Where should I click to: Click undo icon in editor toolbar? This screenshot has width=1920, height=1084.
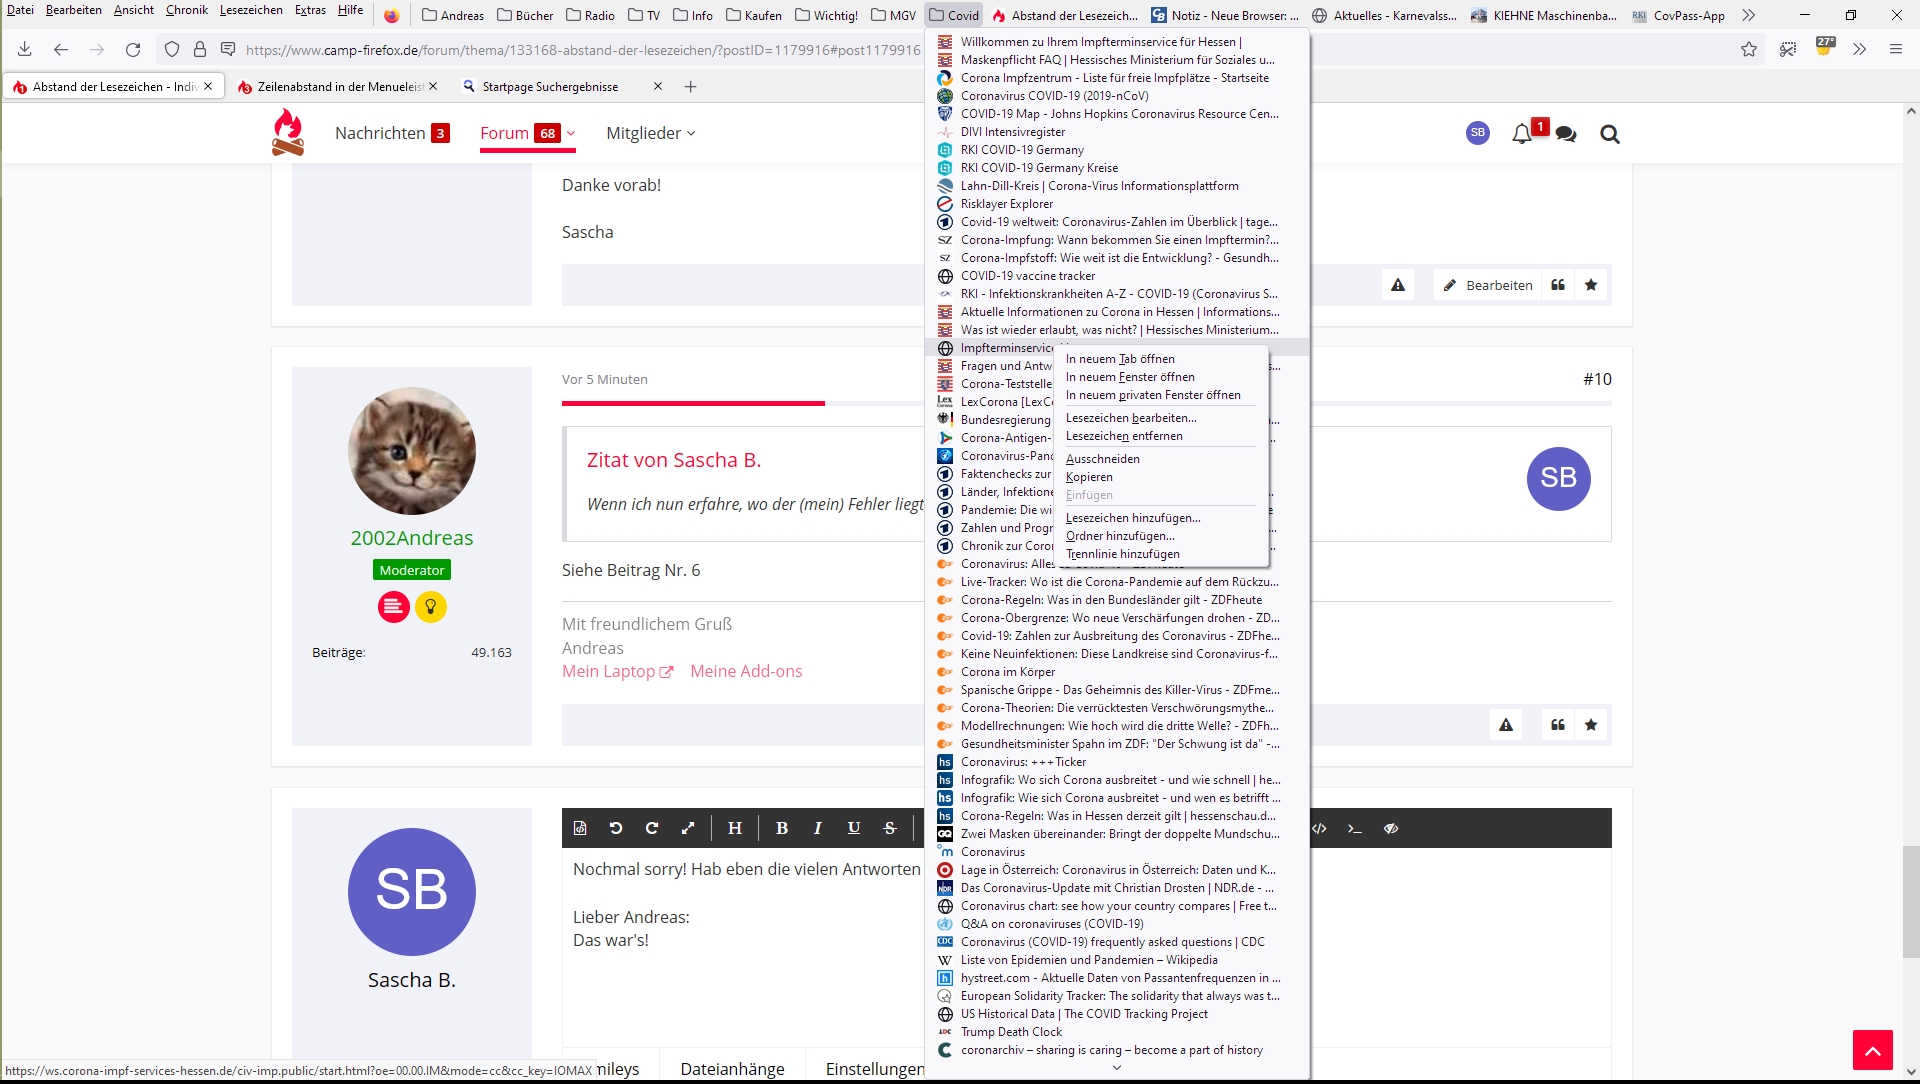616,828
